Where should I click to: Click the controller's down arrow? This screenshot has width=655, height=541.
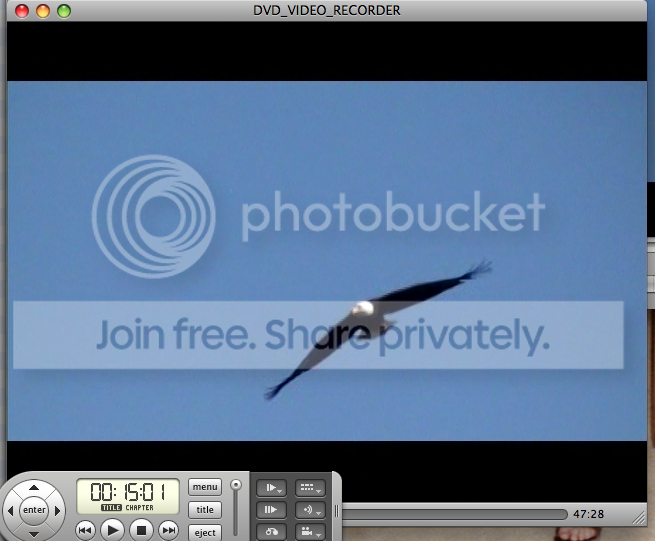(34, 534)
